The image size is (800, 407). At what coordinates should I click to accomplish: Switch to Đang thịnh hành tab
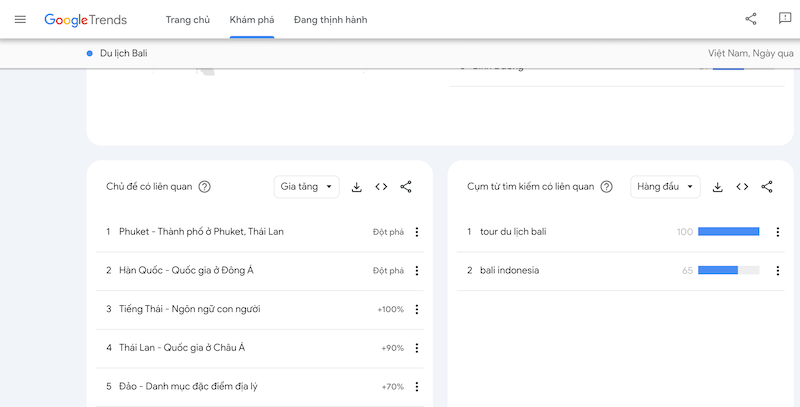pos(331,20)
